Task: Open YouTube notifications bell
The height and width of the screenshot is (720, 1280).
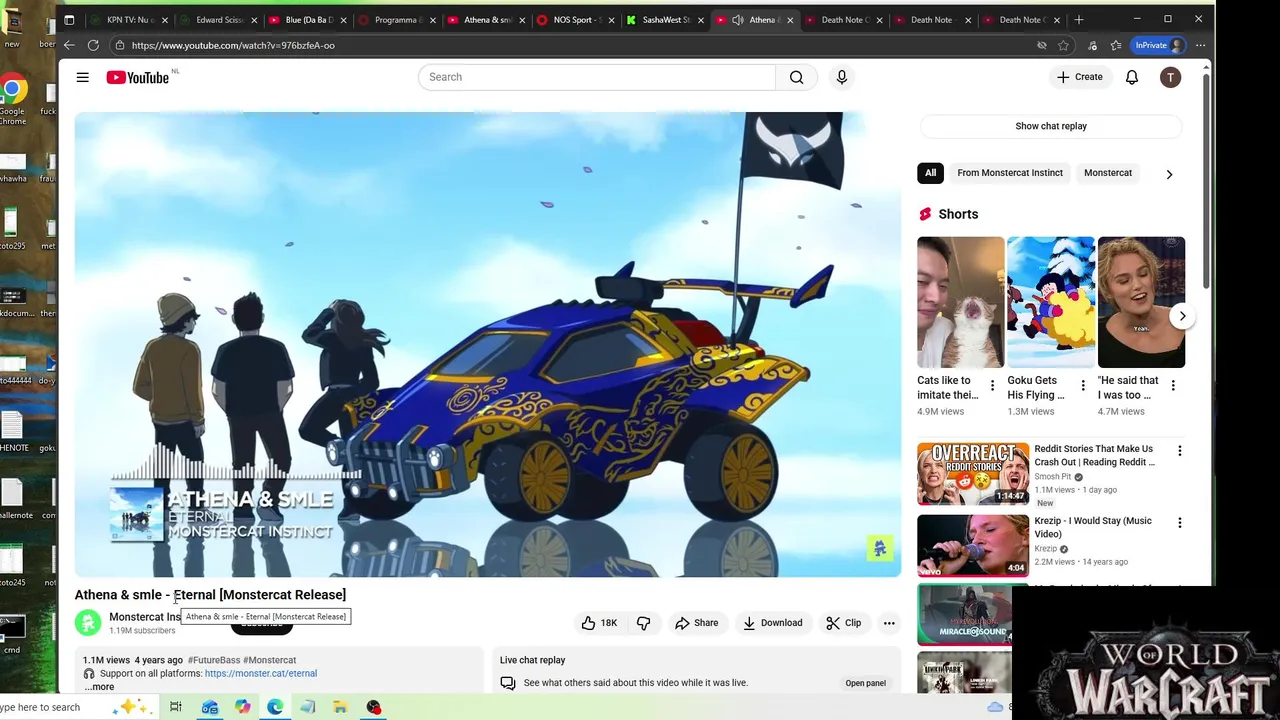Action: coord(1132,77)
